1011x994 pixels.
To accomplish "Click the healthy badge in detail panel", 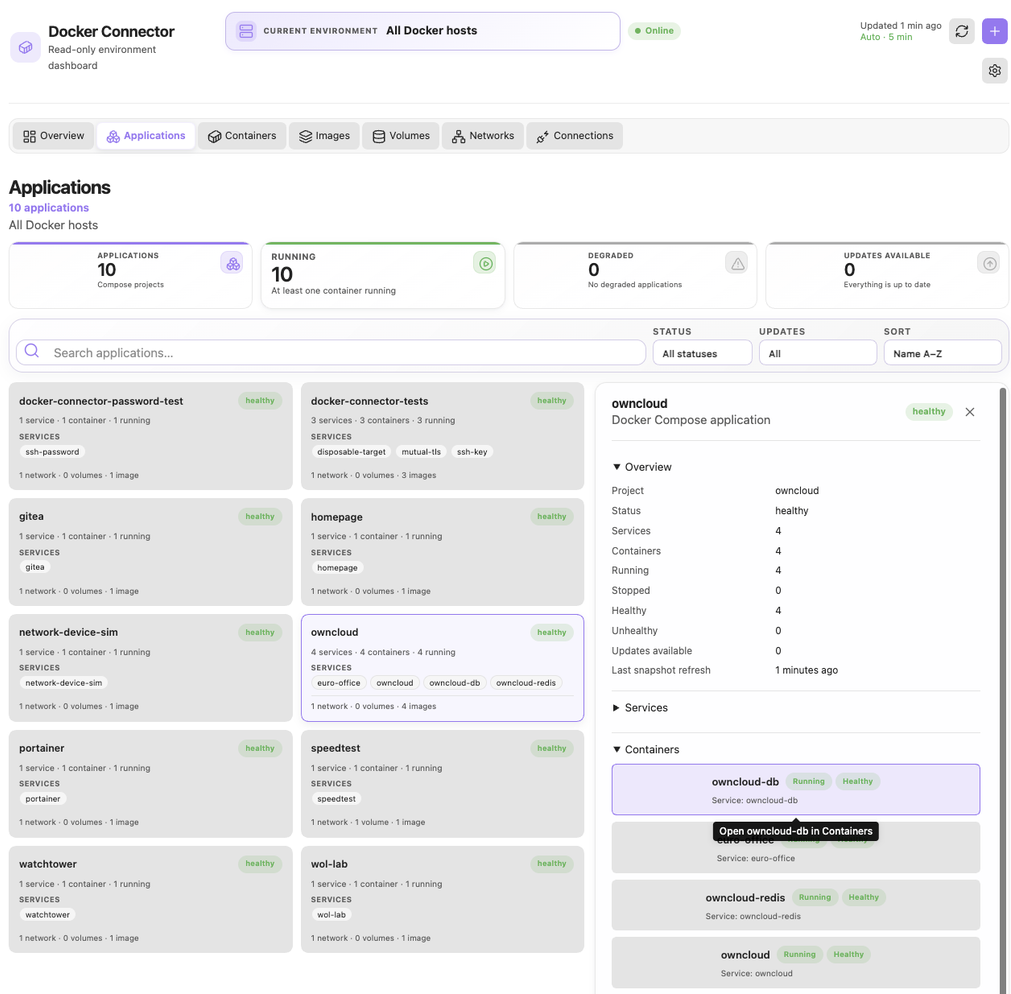I will click(x=928, y=411).
